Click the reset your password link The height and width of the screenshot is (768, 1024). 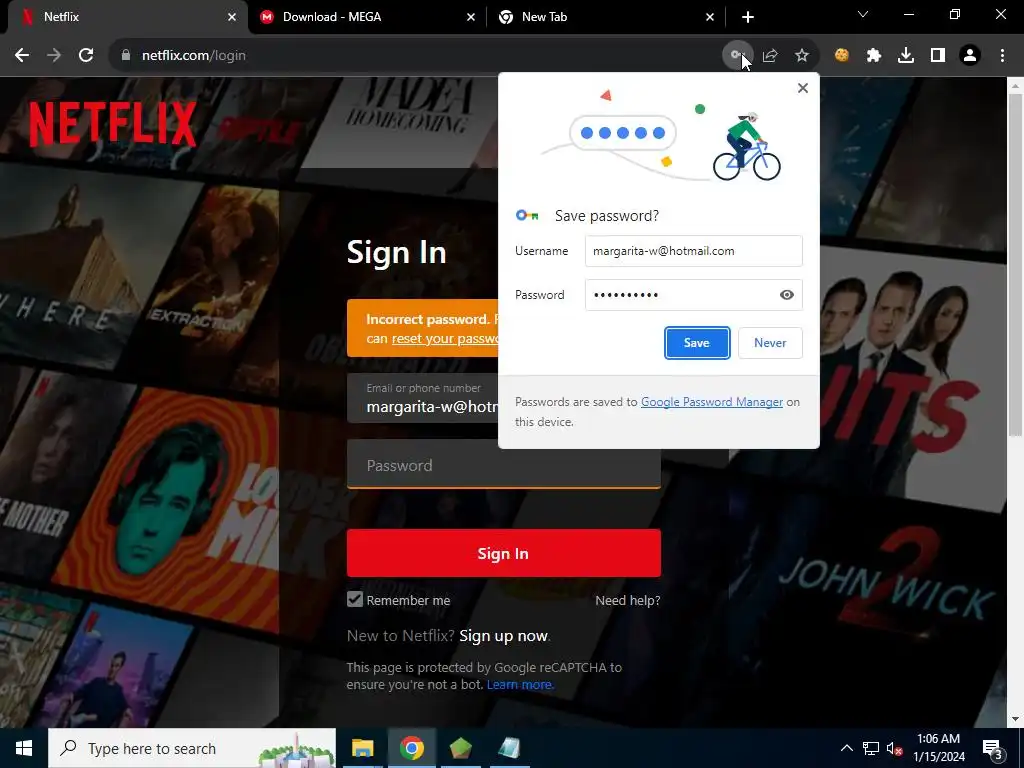pyautogui.click(x=445, y=338)
